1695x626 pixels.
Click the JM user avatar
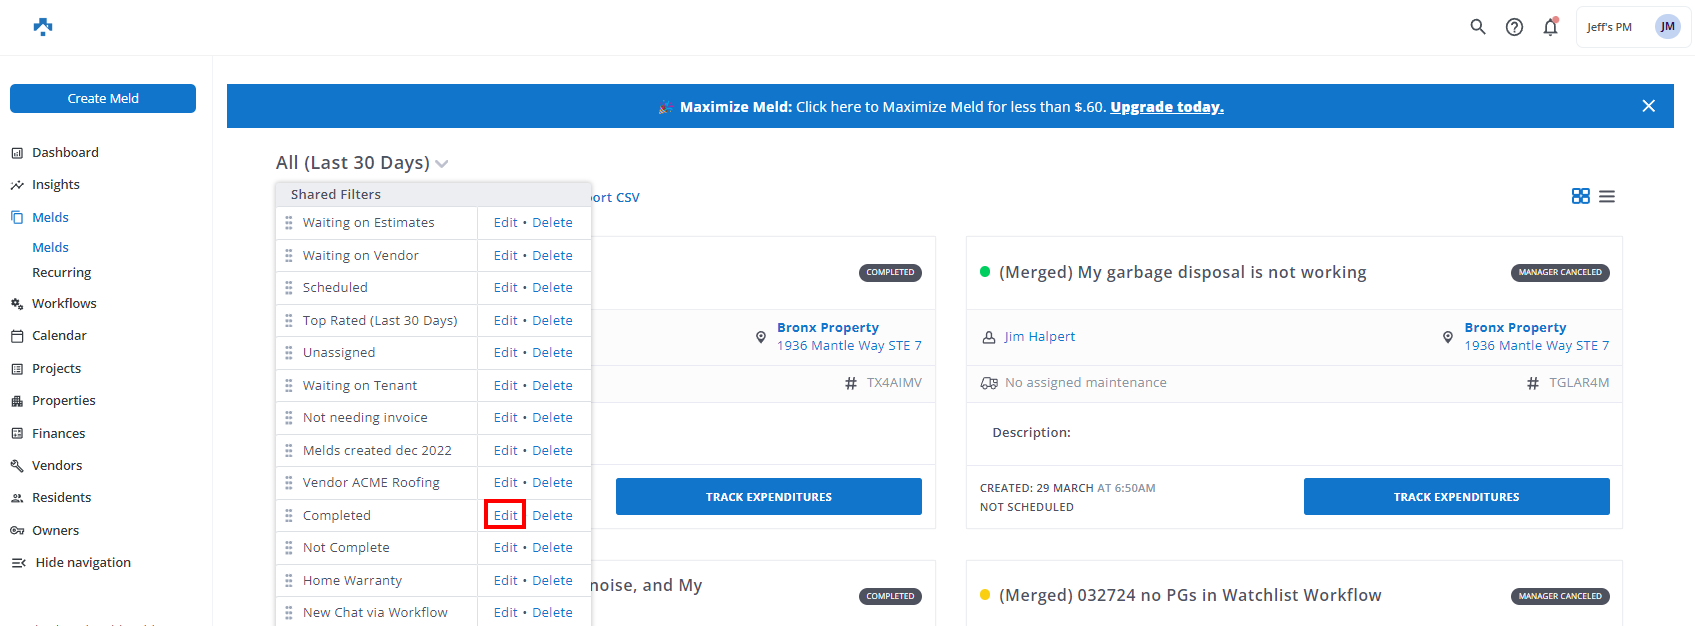click(x=1667, y=27)
